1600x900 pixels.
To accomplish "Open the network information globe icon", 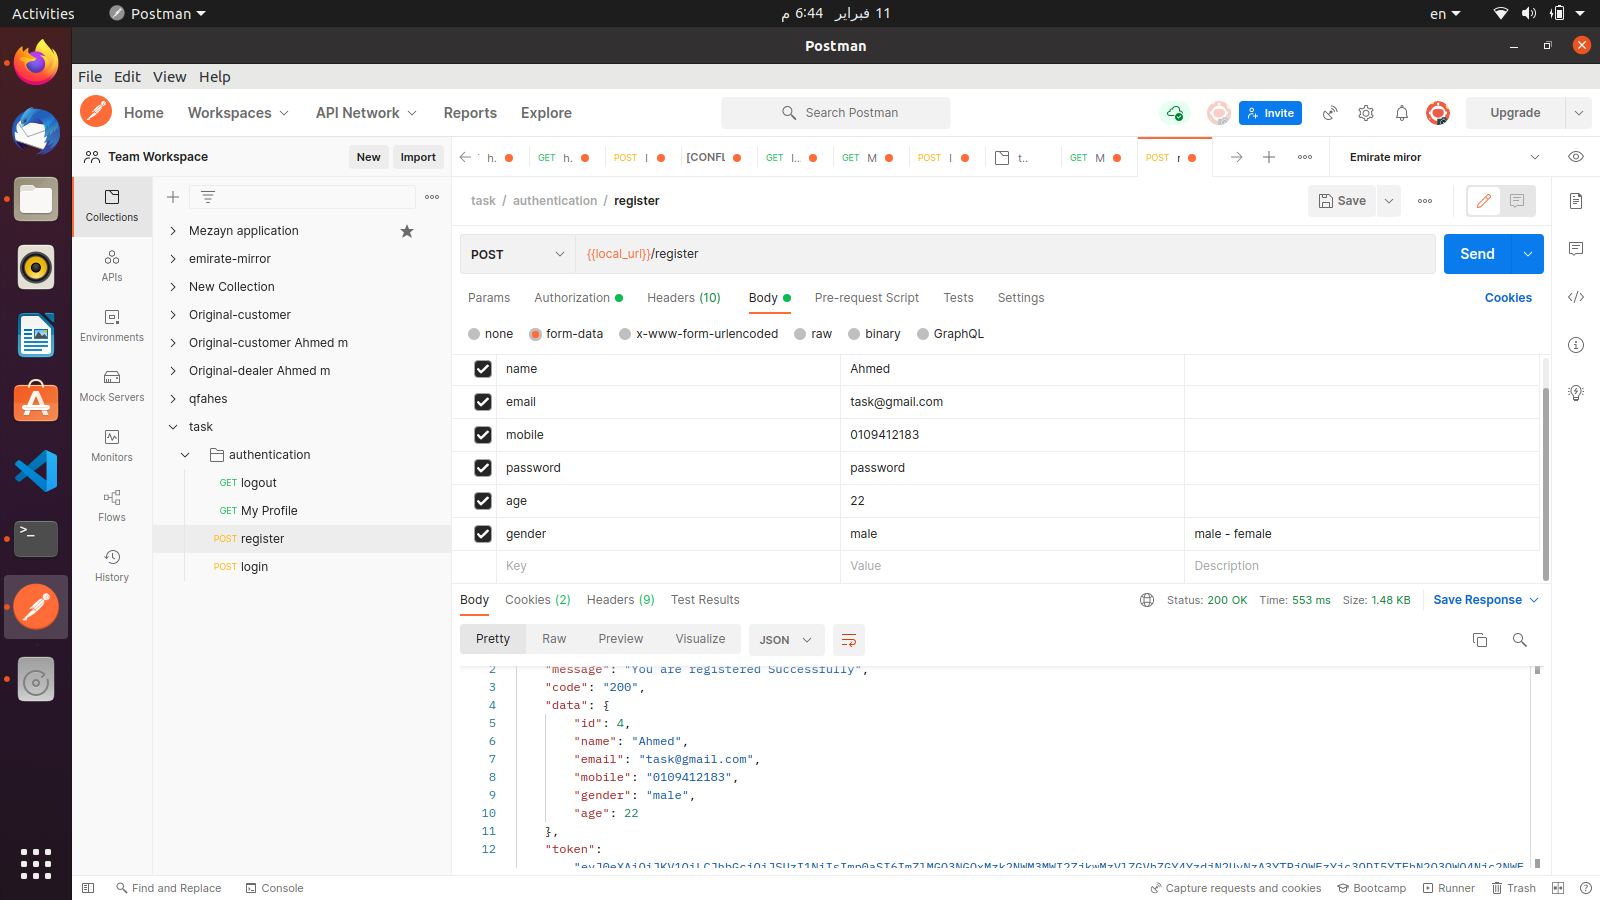I will 1147,600.
